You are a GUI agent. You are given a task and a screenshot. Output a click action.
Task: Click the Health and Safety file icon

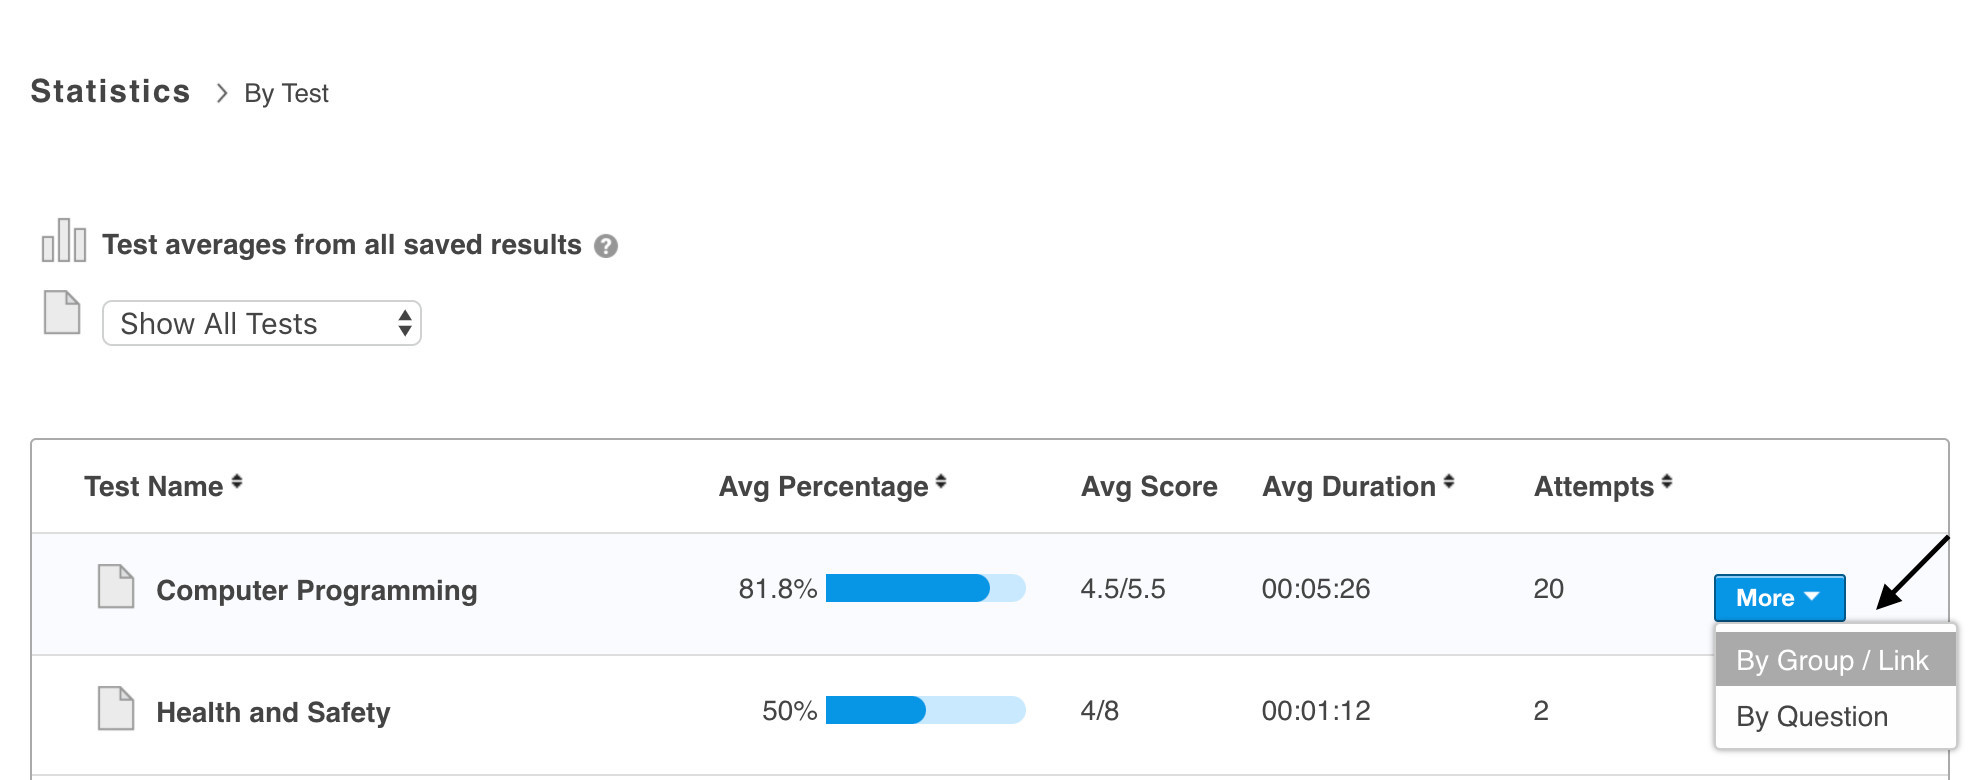coord(116,709)
